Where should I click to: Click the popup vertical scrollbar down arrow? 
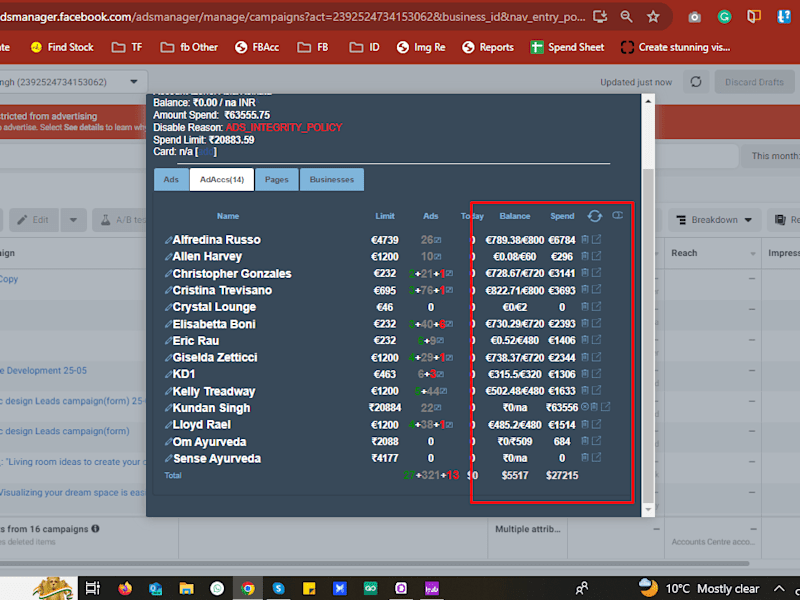pyautogui.click(x=648, y=509)
